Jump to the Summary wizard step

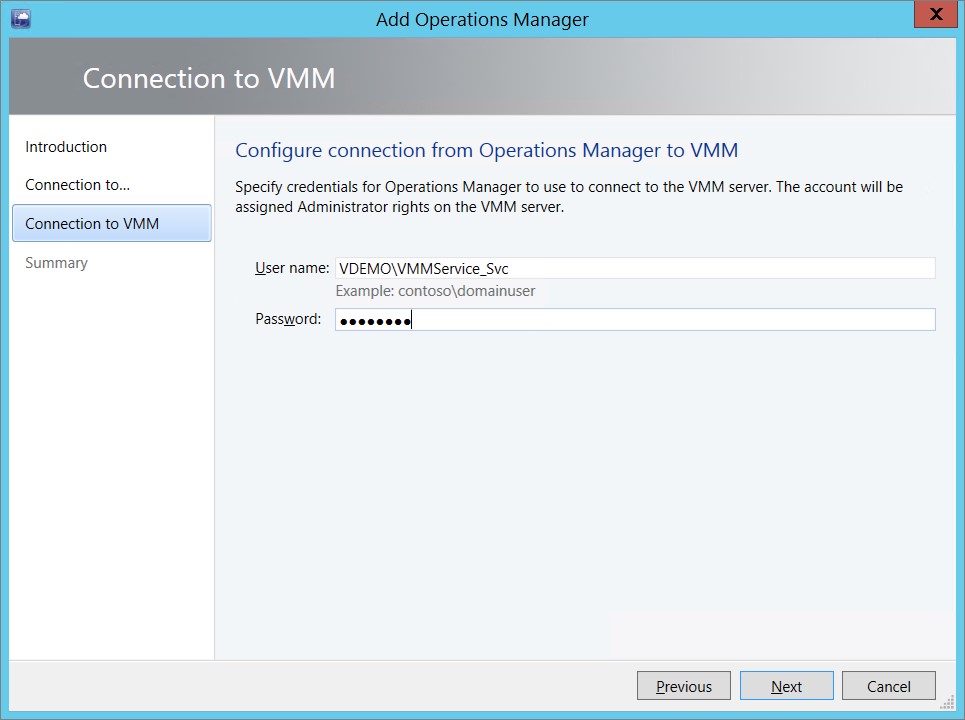(57, 263)
